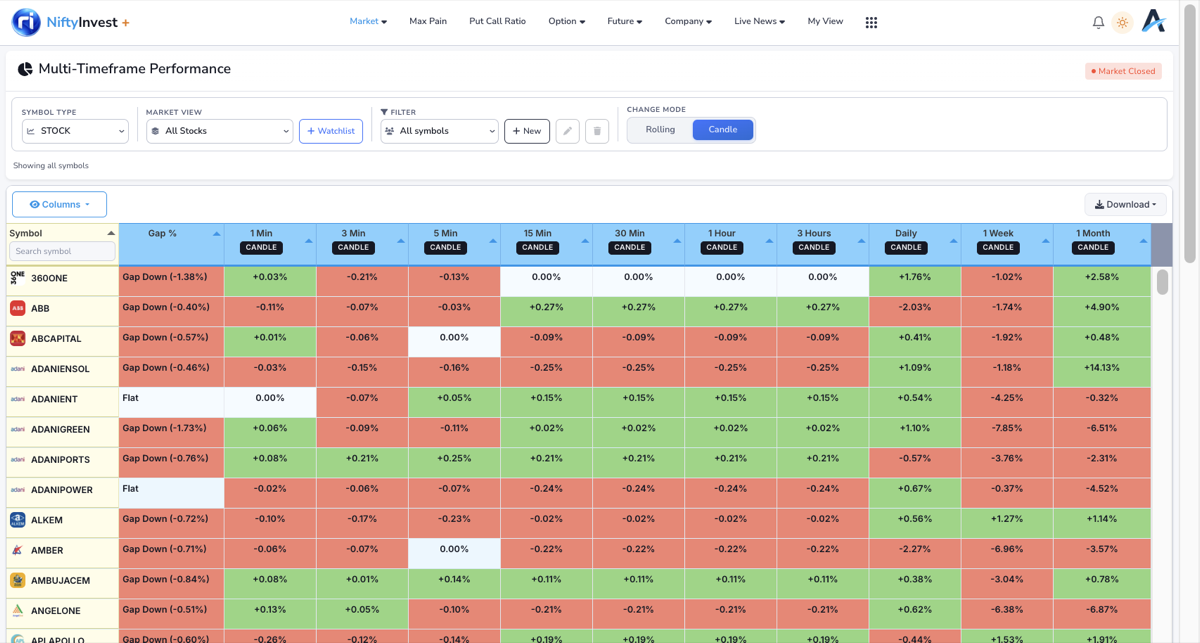Open the Market View All Stocks dropdown
Image resolution: width=1200 pixels, height=643 pixels.
point(219,131)
